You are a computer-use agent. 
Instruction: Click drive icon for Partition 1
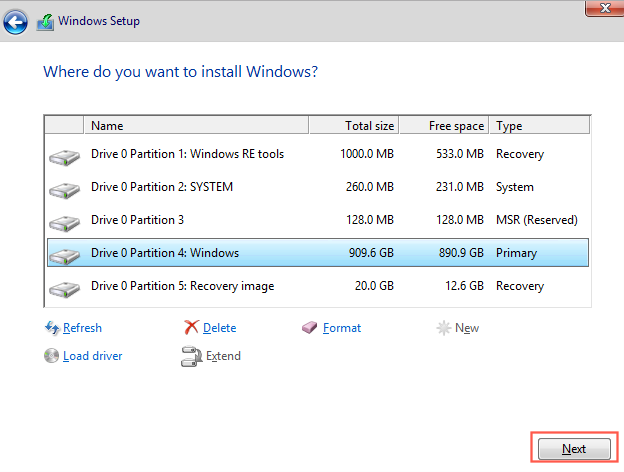(x=64, y=156)
